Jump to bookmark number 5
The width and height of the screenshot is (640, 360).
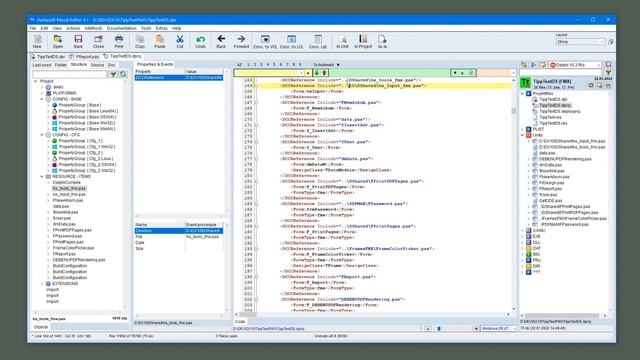pyautogui.click(x=274, y=64)
